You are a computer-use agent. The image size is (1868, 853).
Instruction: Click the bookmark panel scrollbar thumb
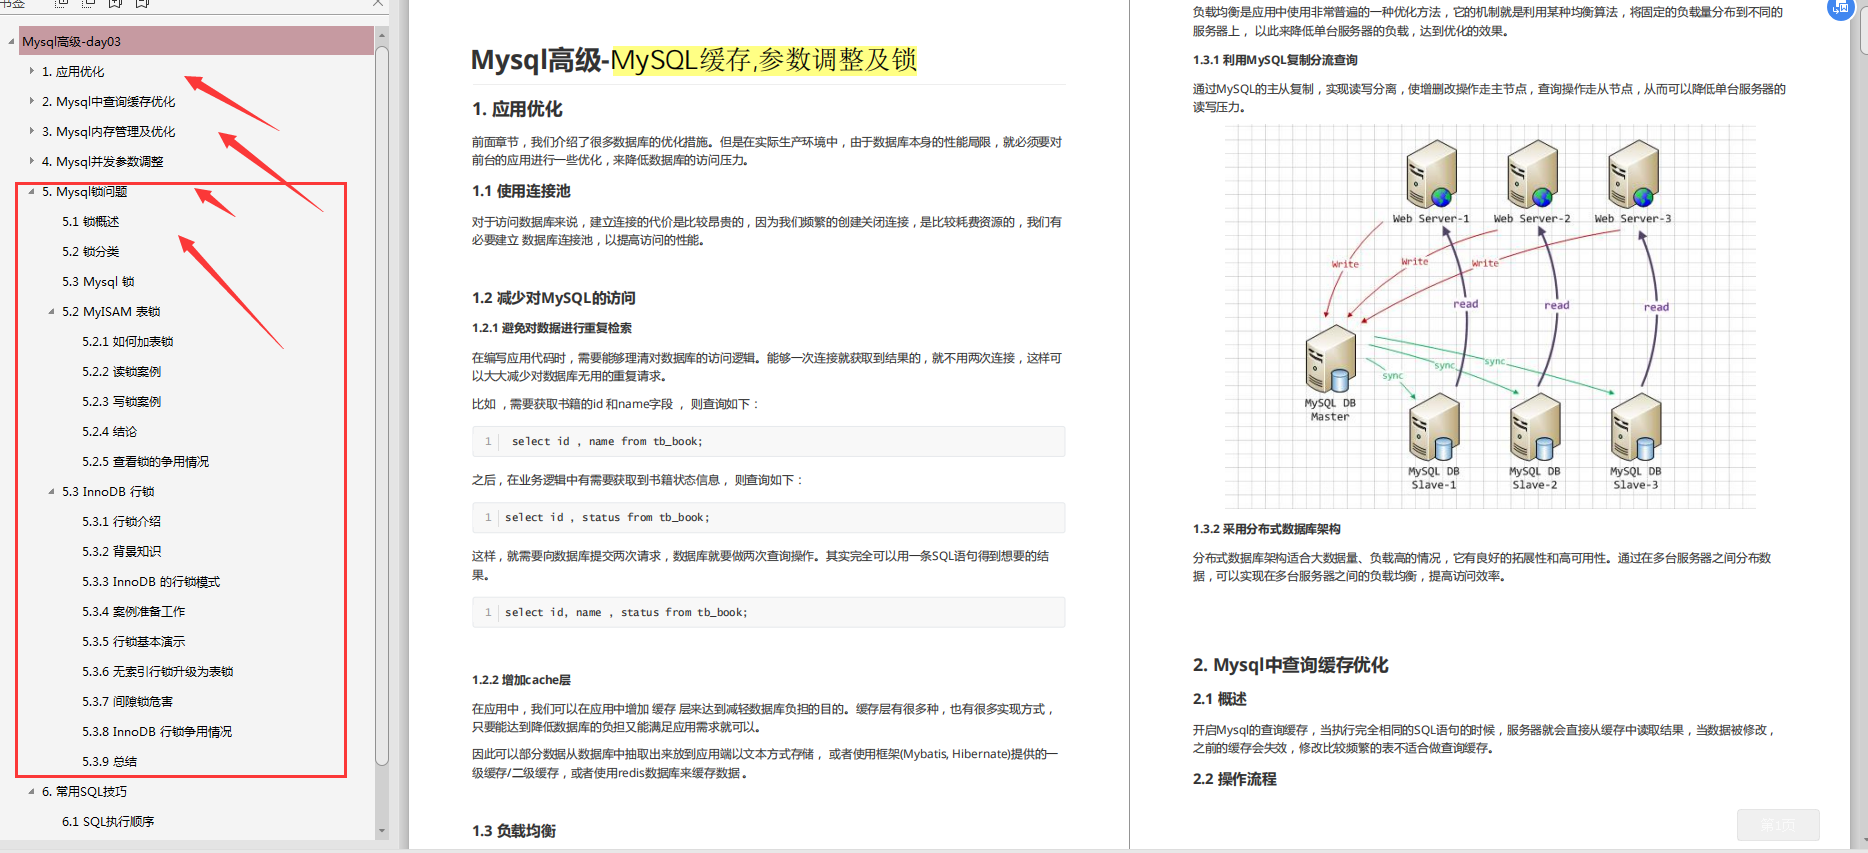[x=381, y=405]
